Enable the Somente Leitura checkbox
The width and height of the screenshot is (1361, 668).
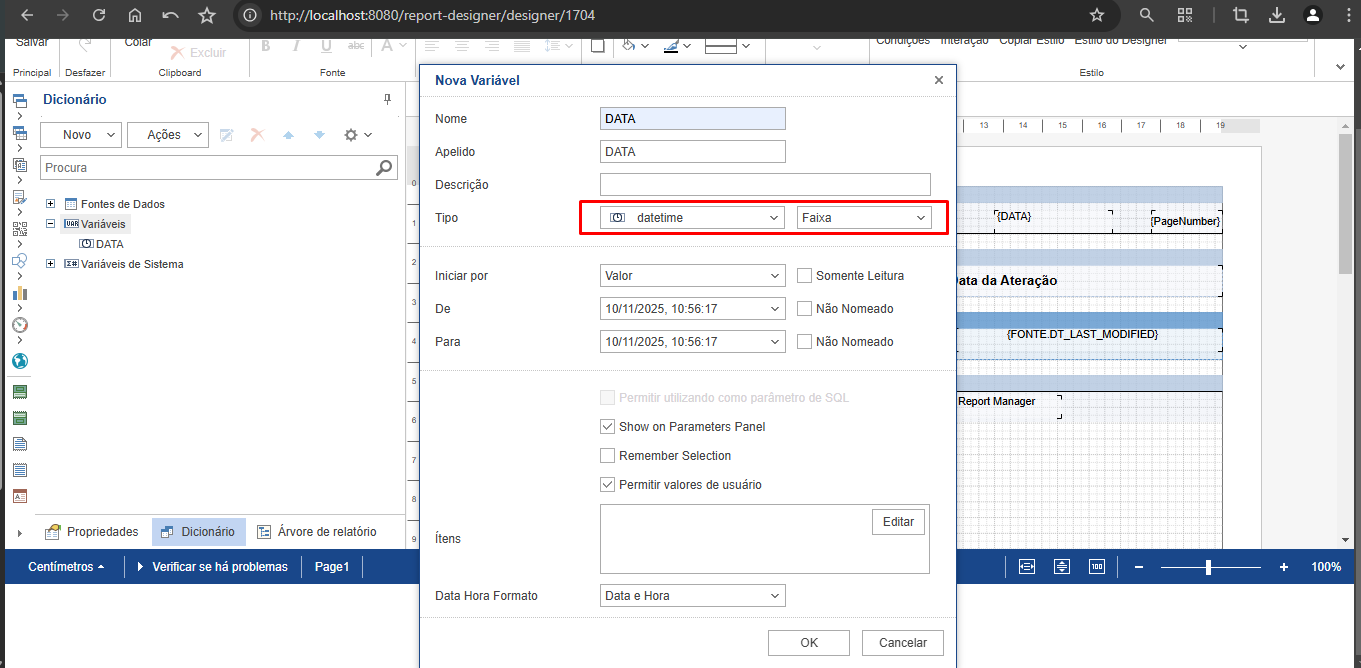(804, 276)
